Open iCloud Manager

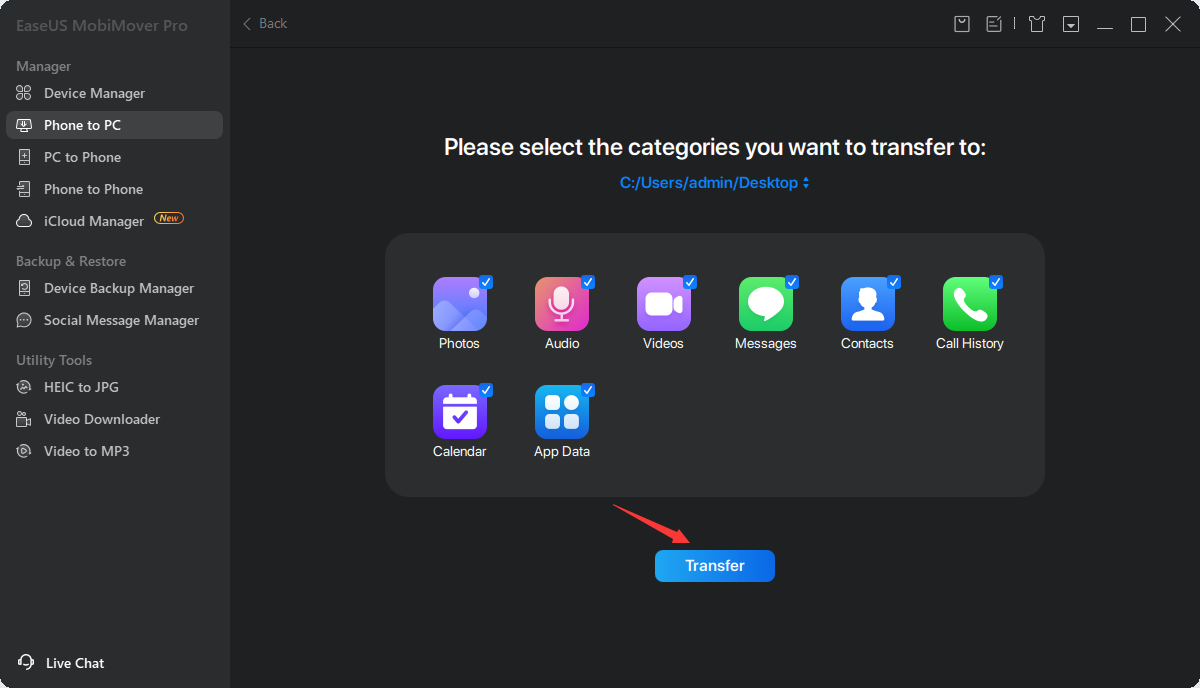(114, 221)
